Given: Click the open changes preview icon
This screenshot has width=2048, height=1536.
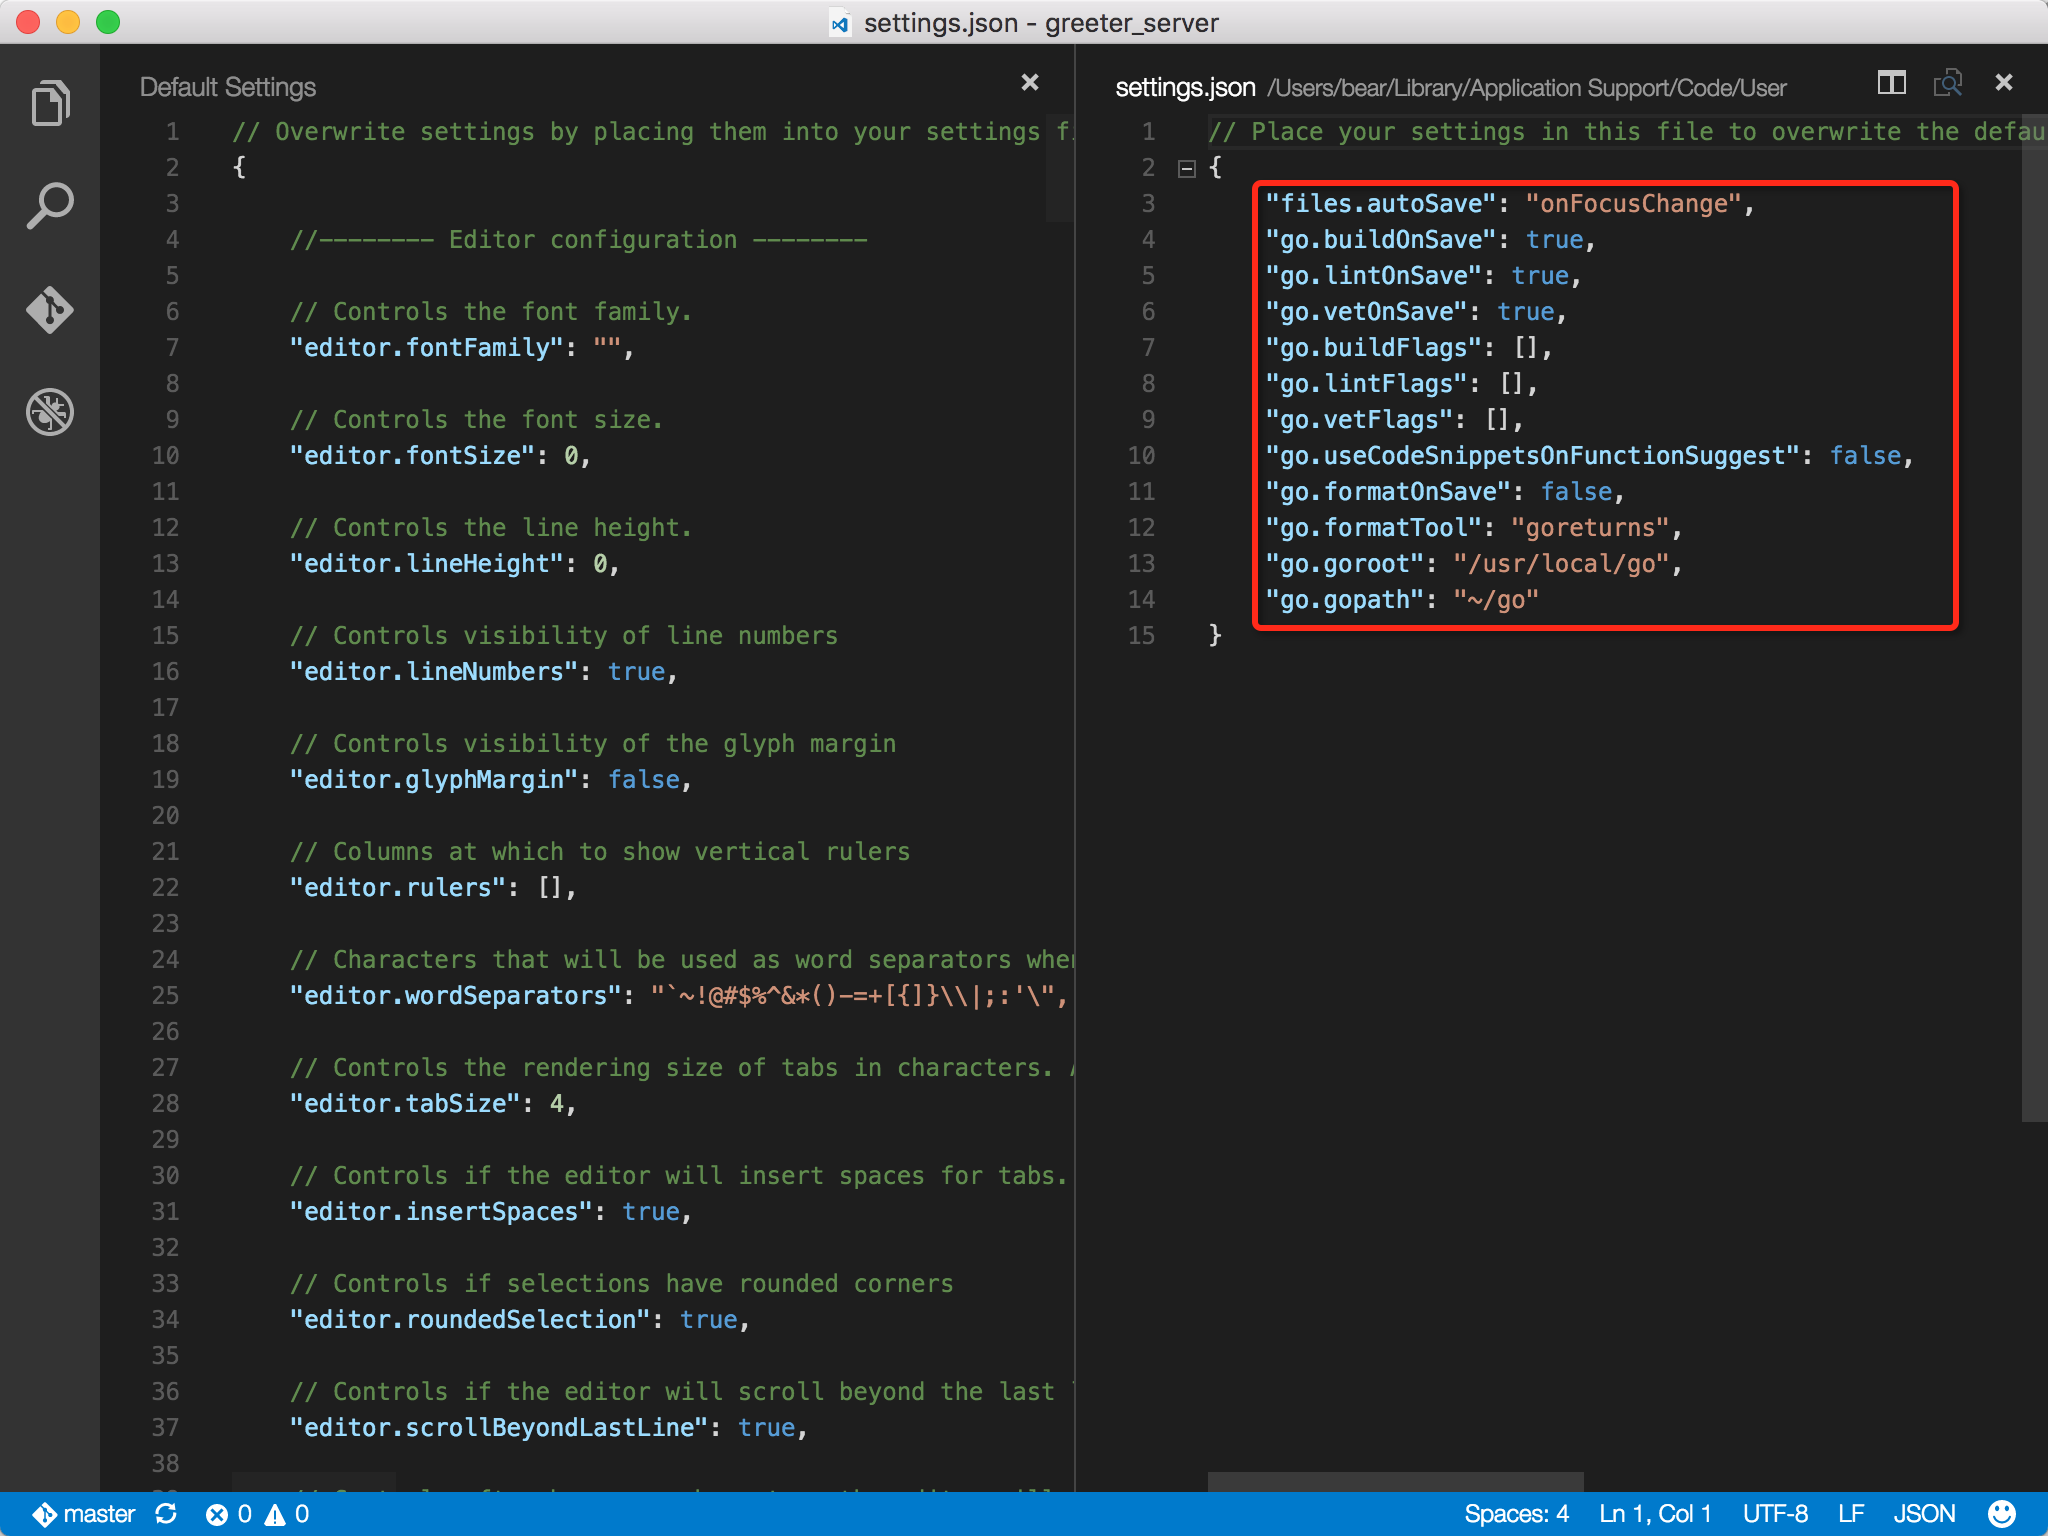Looking at the screenshot, I should [1947, 83].
